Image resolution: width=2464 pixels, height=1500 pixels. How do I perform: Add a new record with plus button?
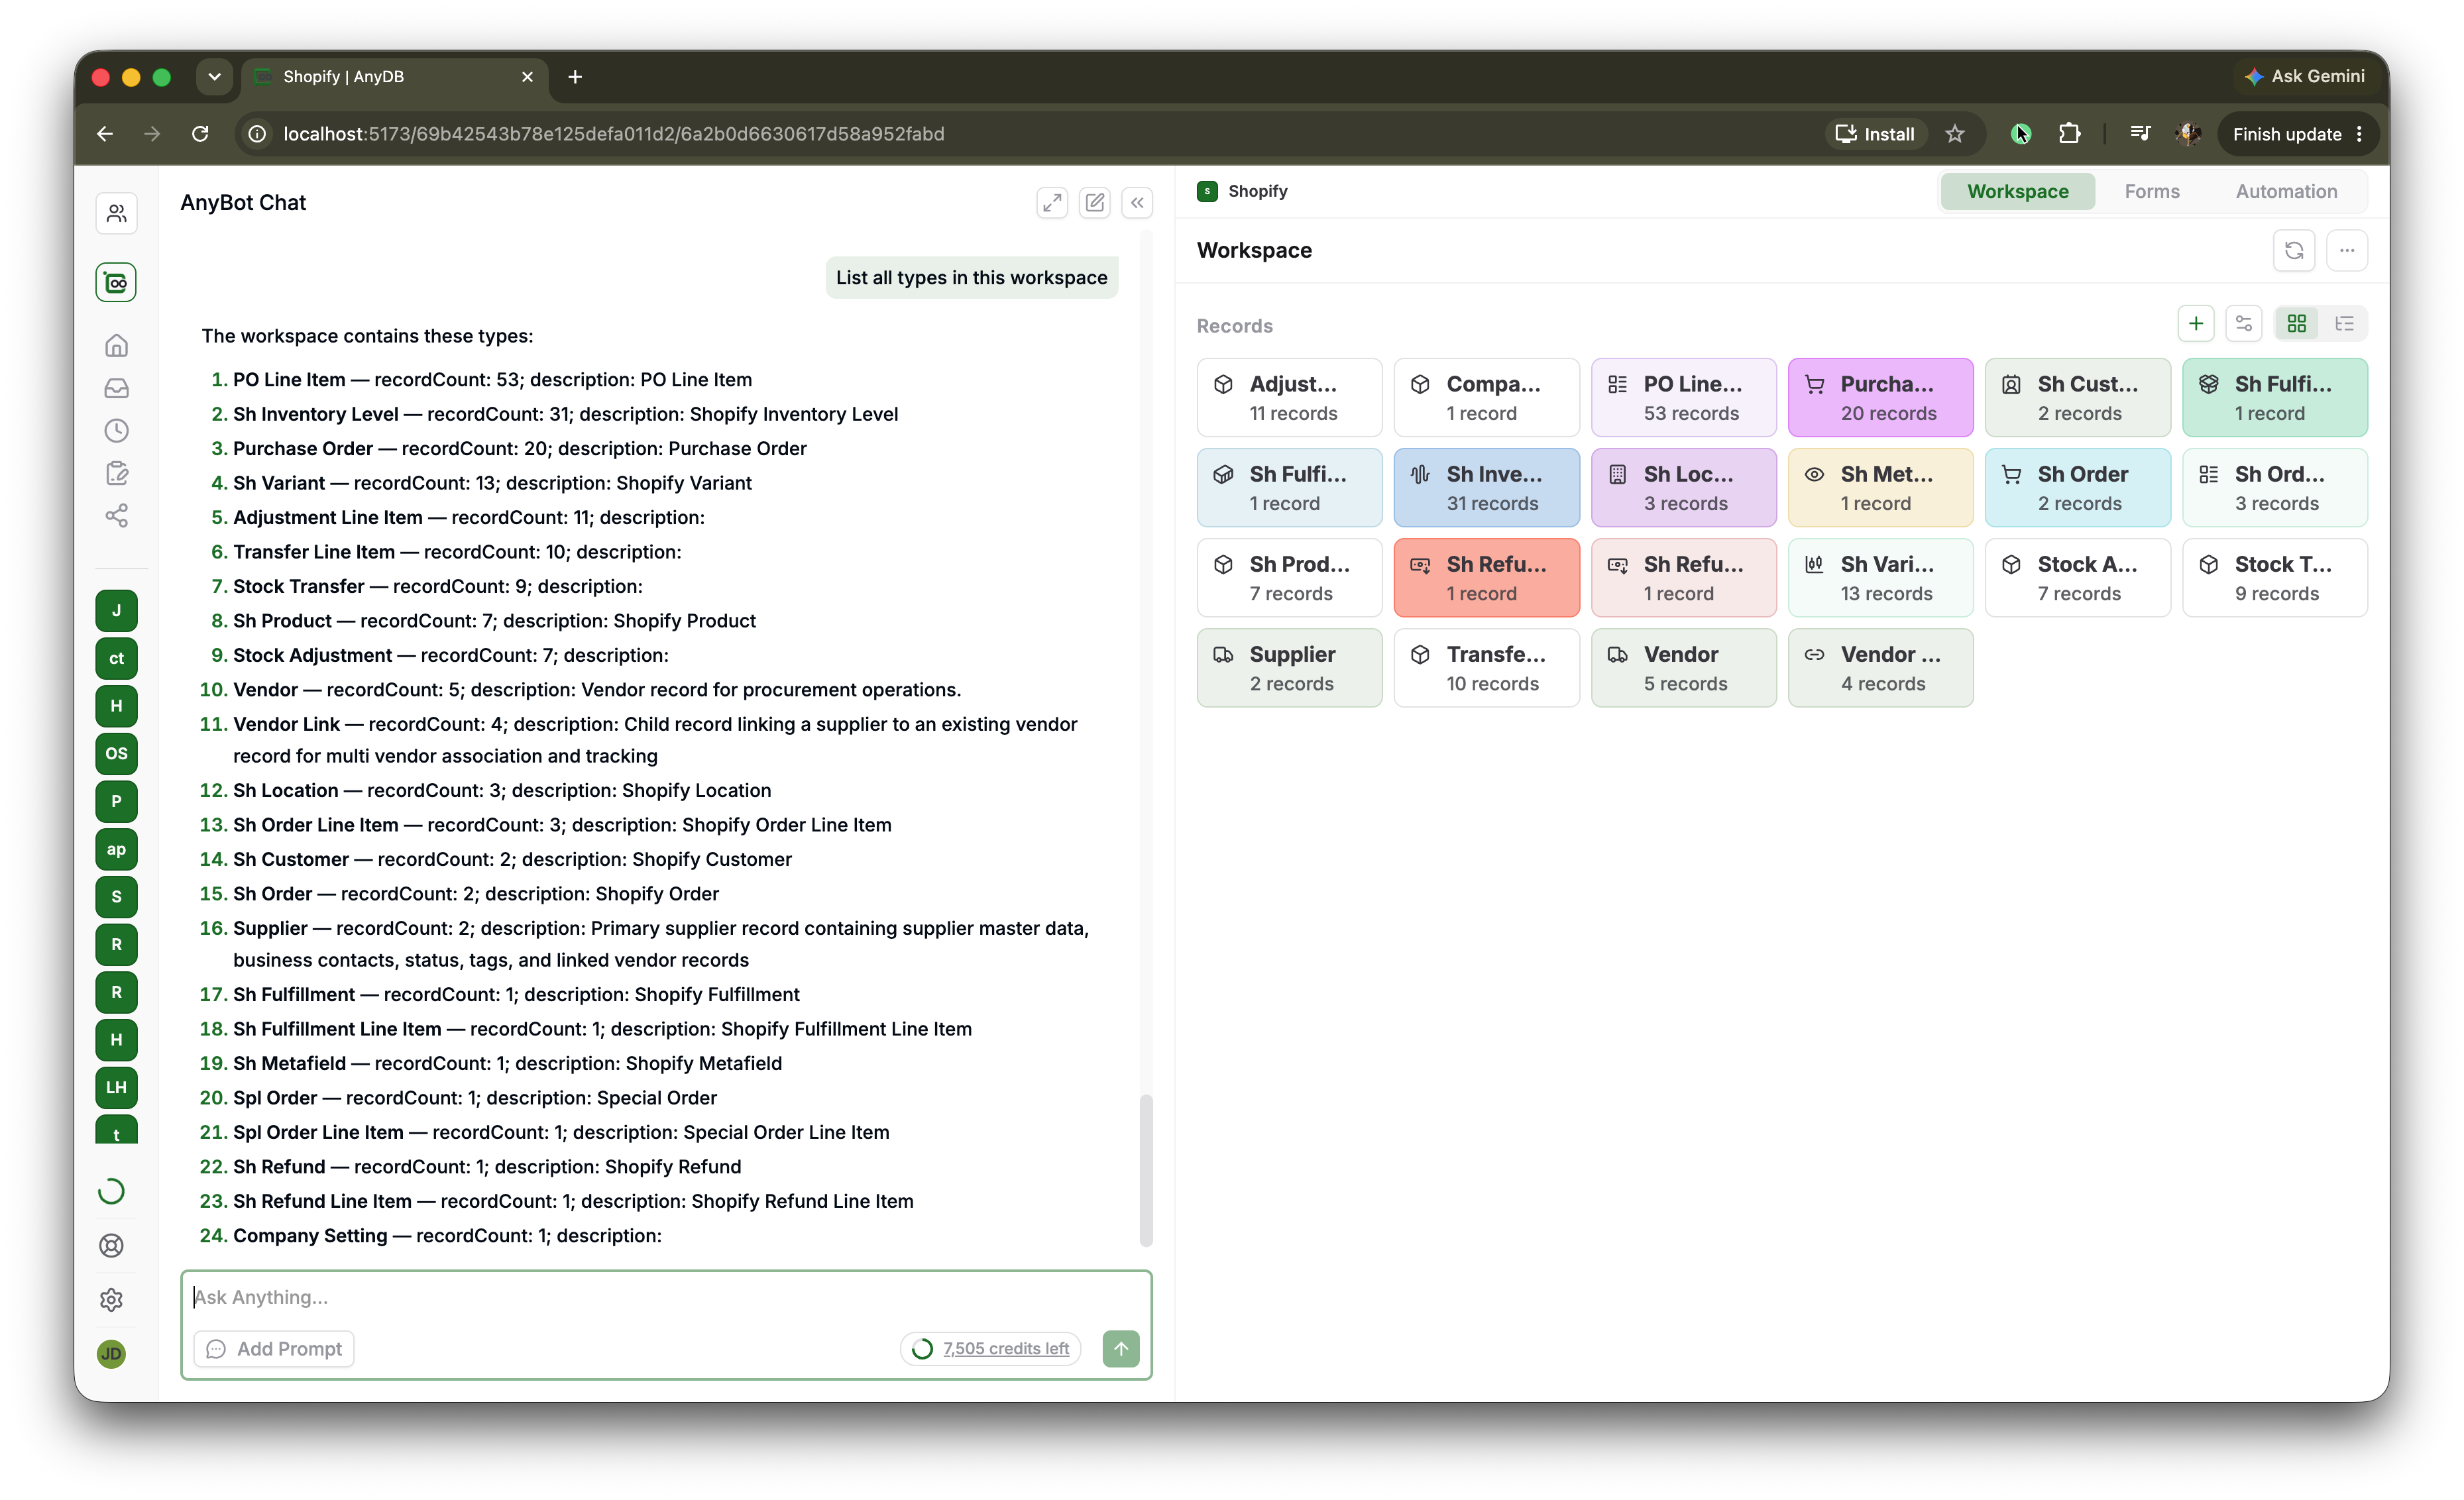pos(2196,324)
